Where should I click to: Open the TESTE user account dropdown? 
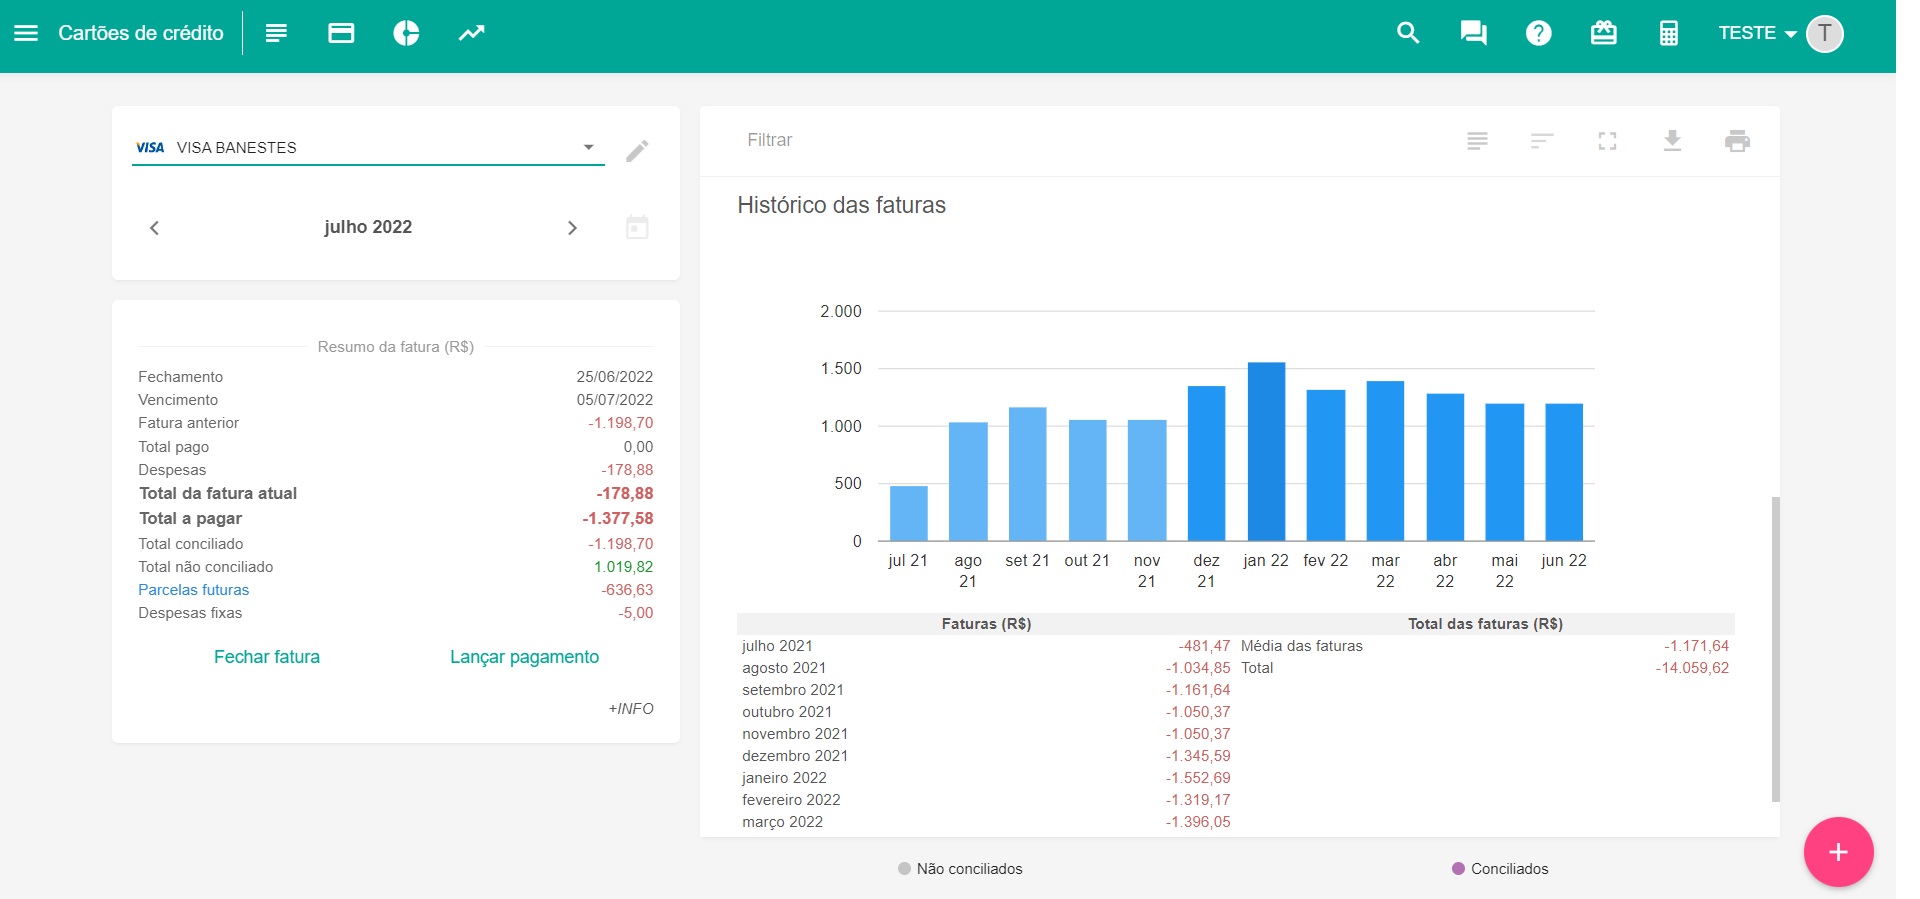[x=1757, y=33]
